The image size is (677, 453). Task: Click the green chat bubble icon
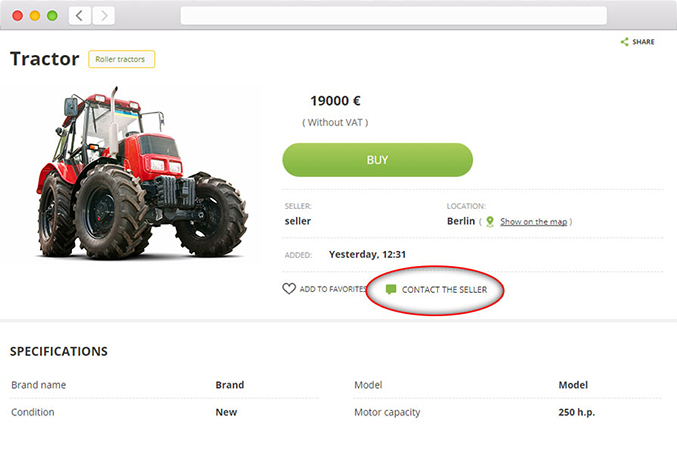point(391,289)
